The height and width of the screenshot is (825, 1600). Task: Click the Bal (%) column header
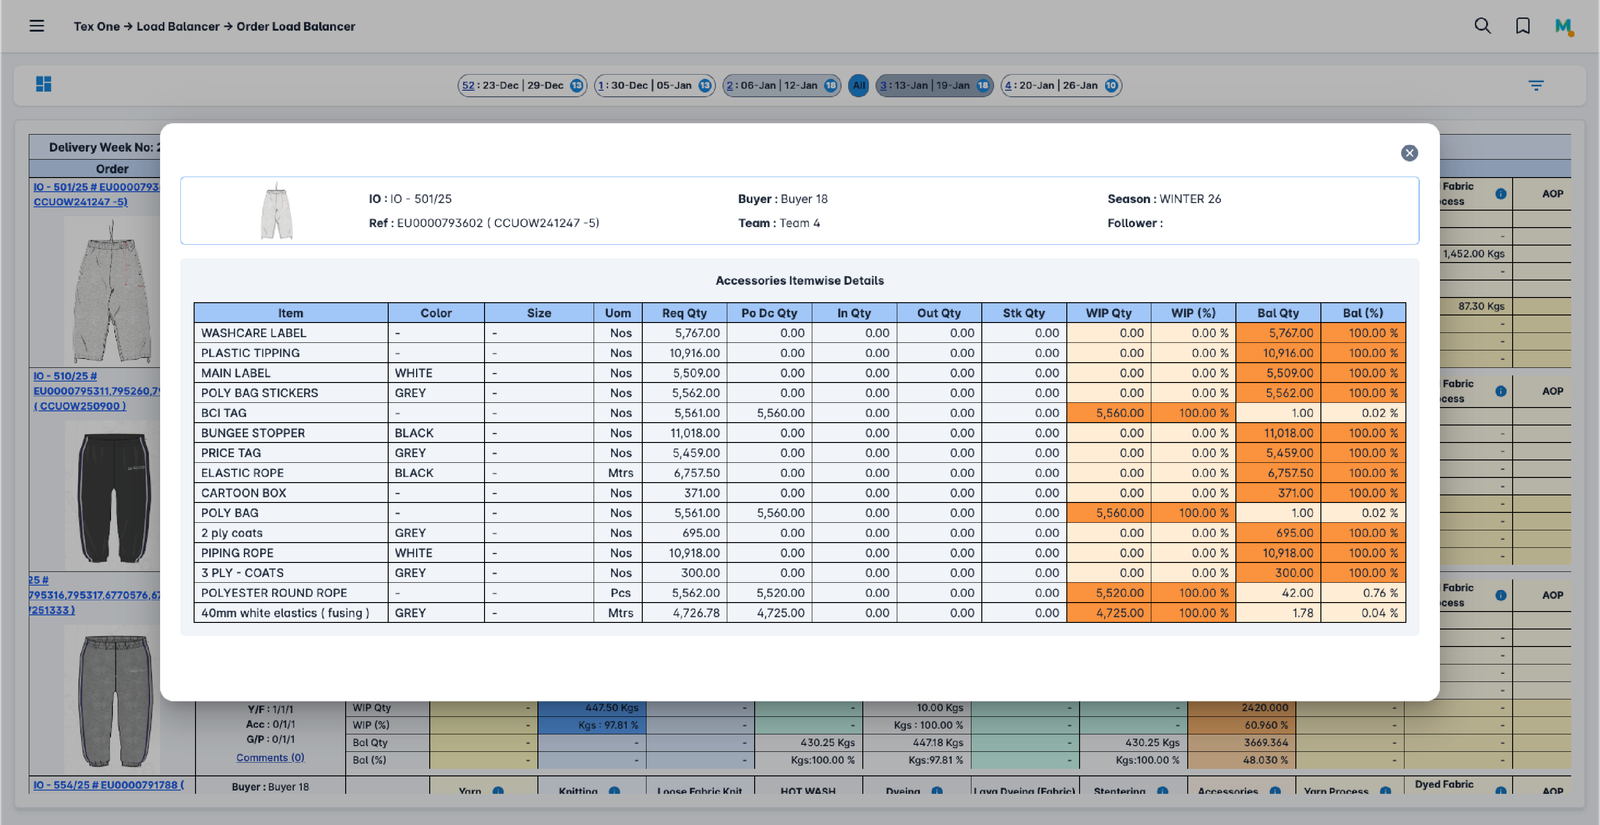1362,313
